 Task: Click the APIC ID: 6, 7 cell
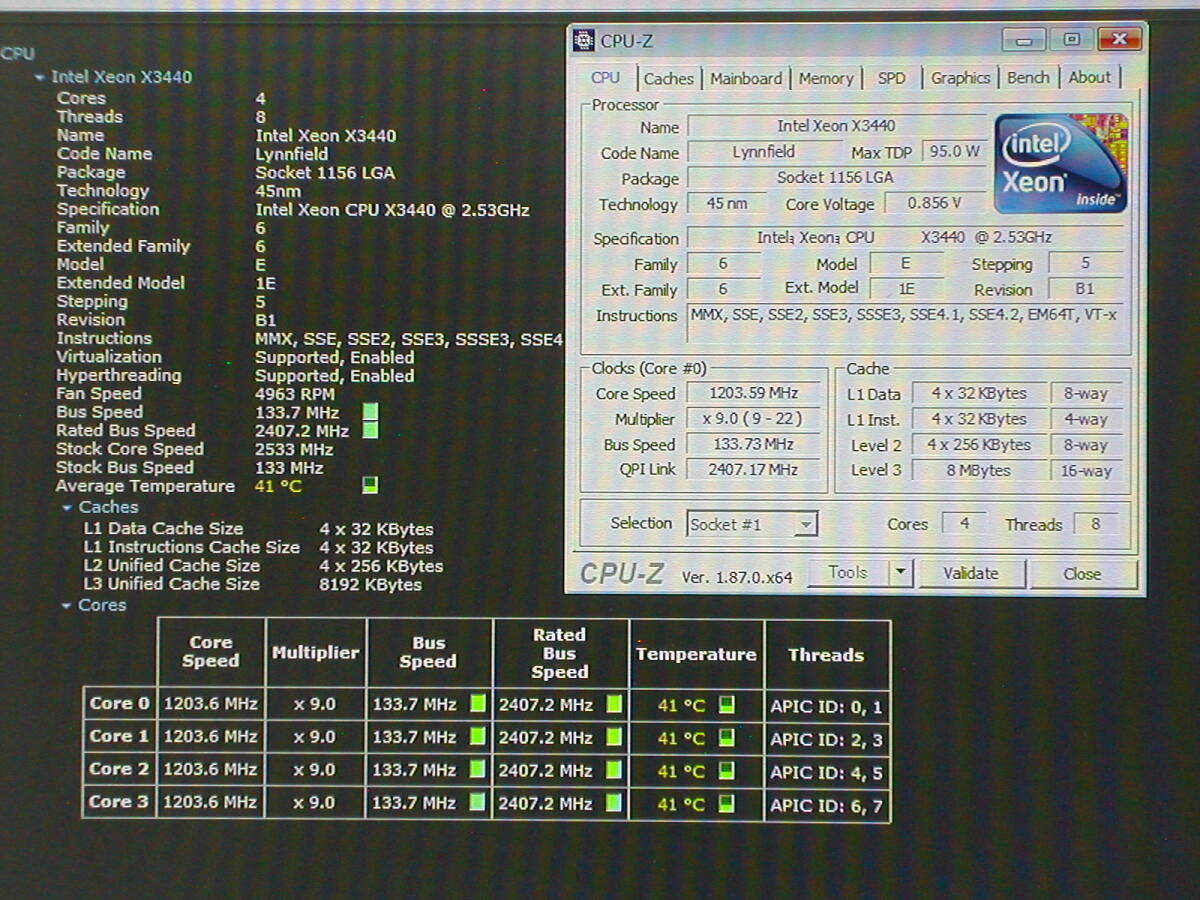pos(826,806)
